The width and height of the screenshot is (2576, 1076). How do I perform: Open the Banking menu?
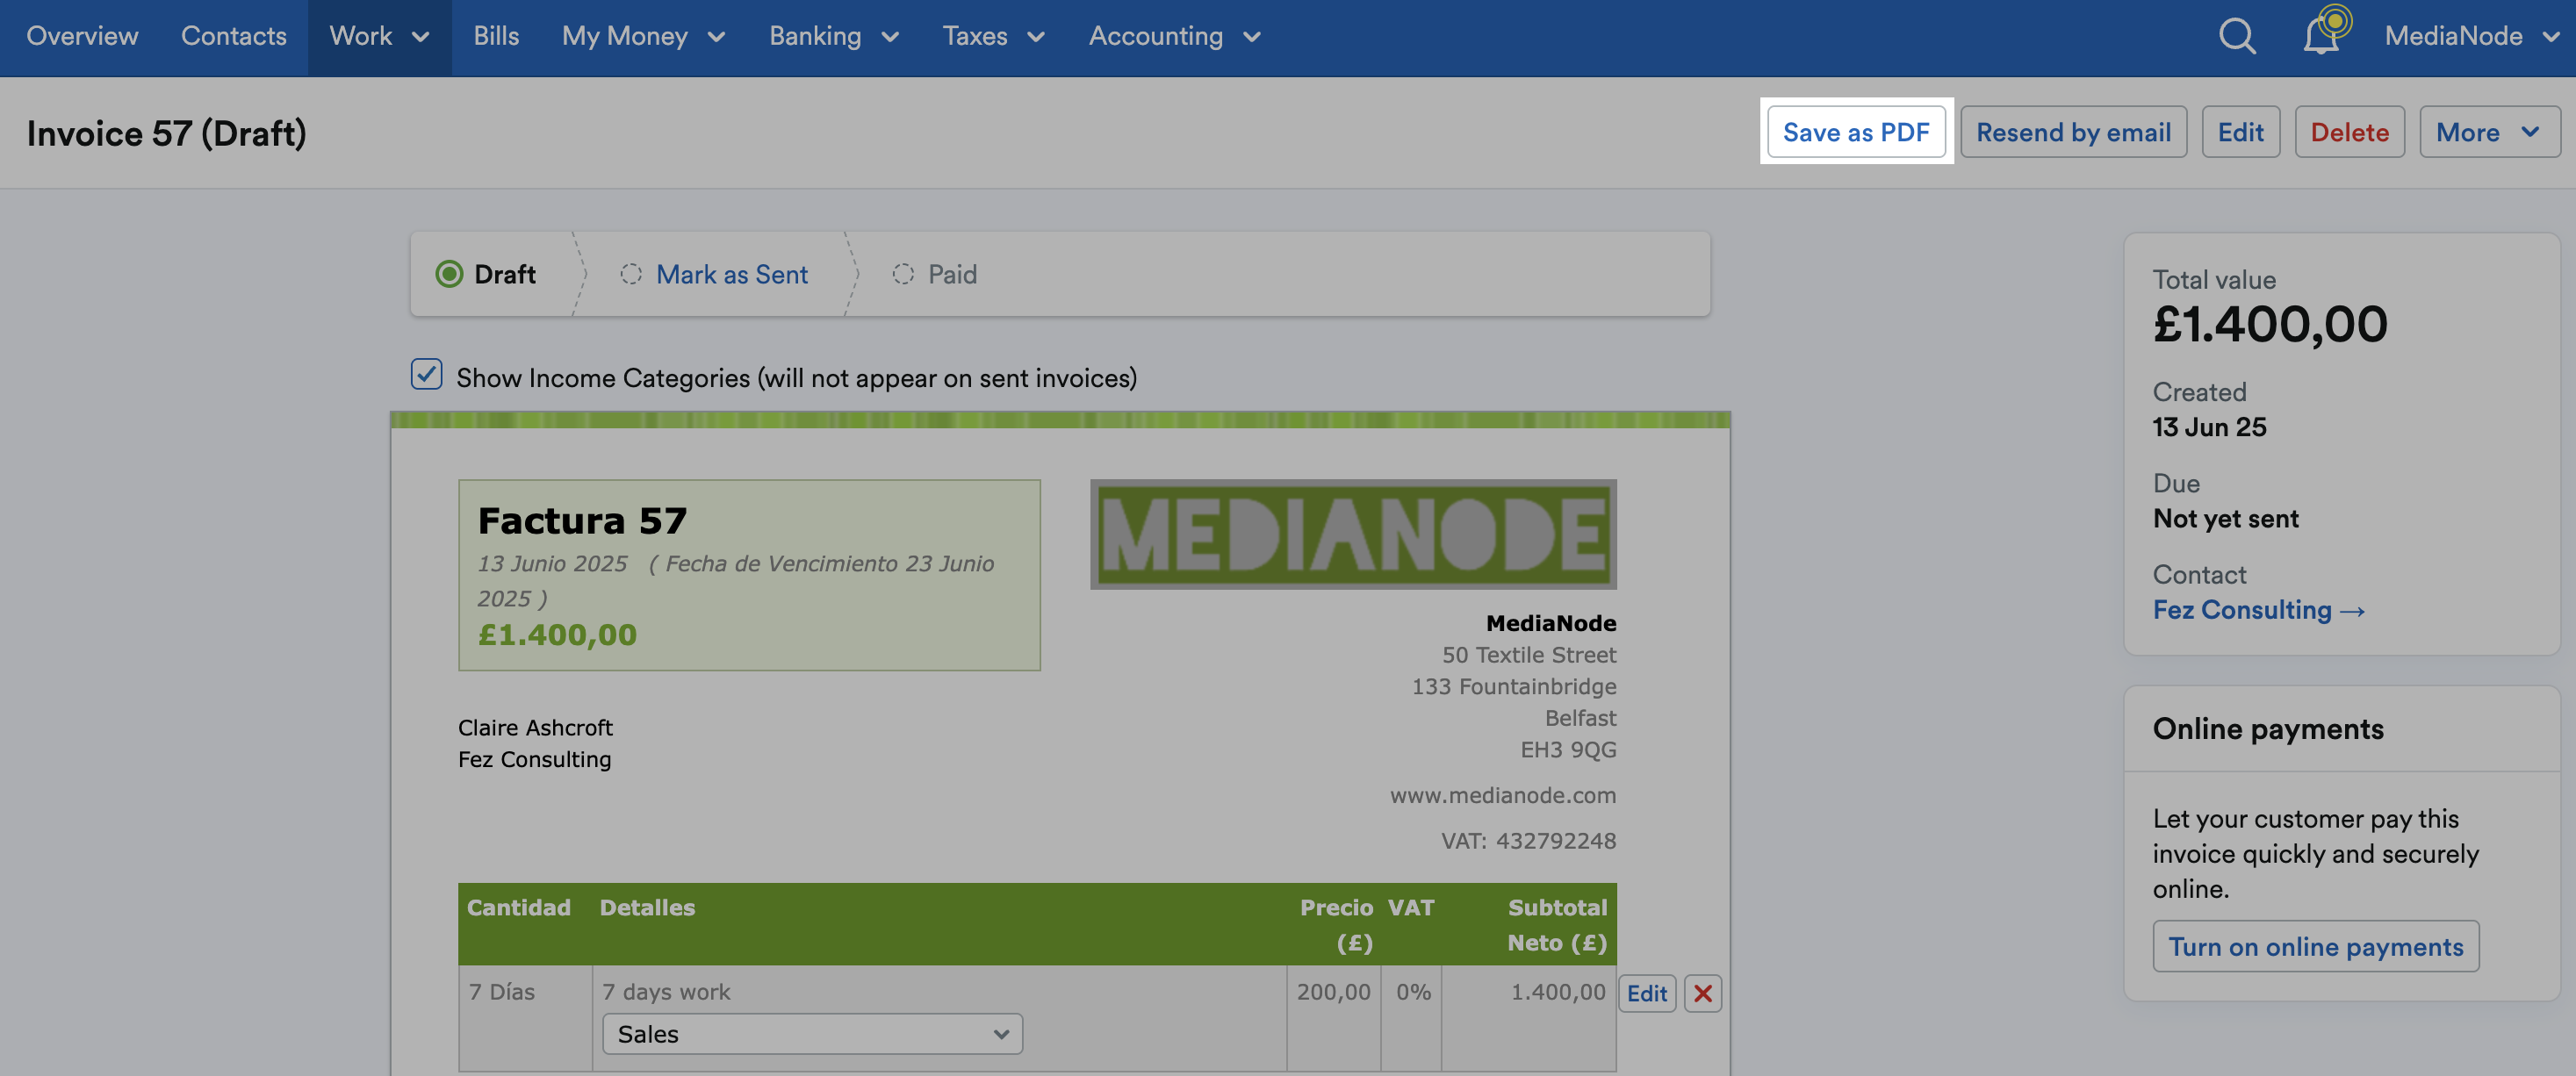833,37
